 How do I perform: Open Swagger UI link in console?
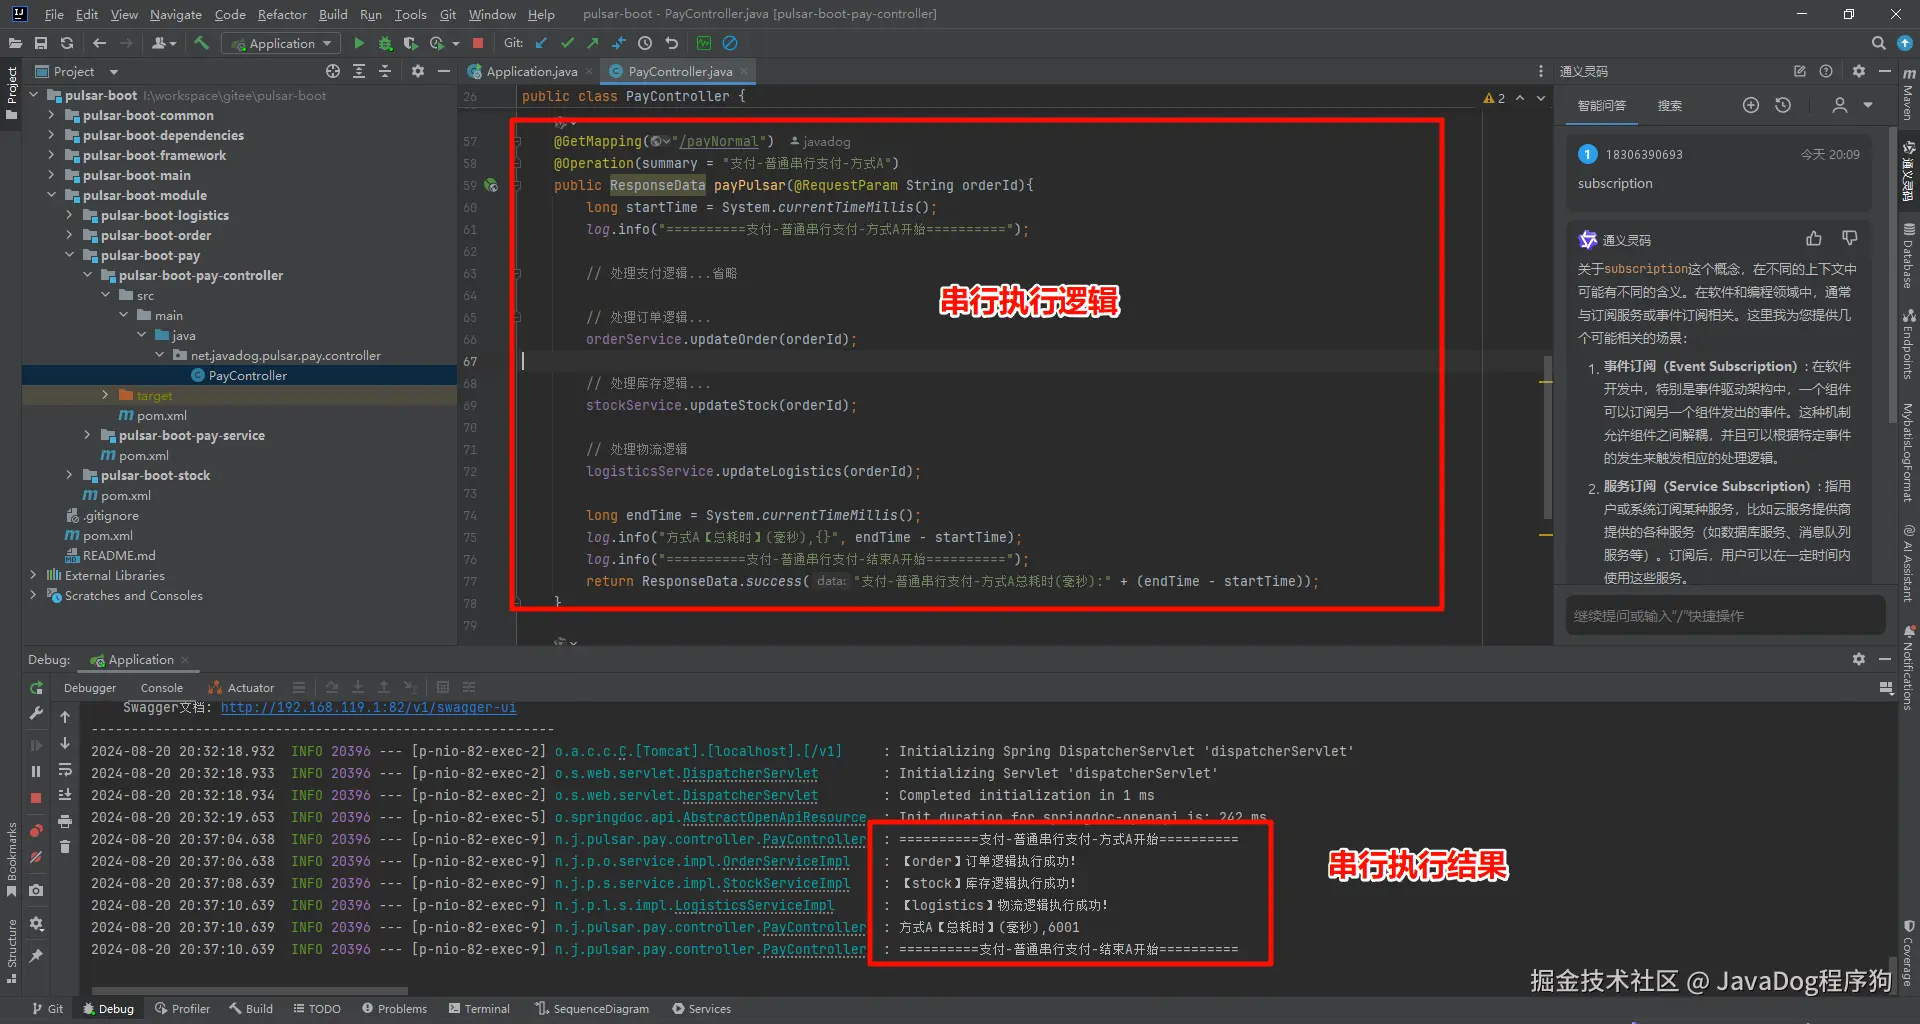tap(369, 707)
